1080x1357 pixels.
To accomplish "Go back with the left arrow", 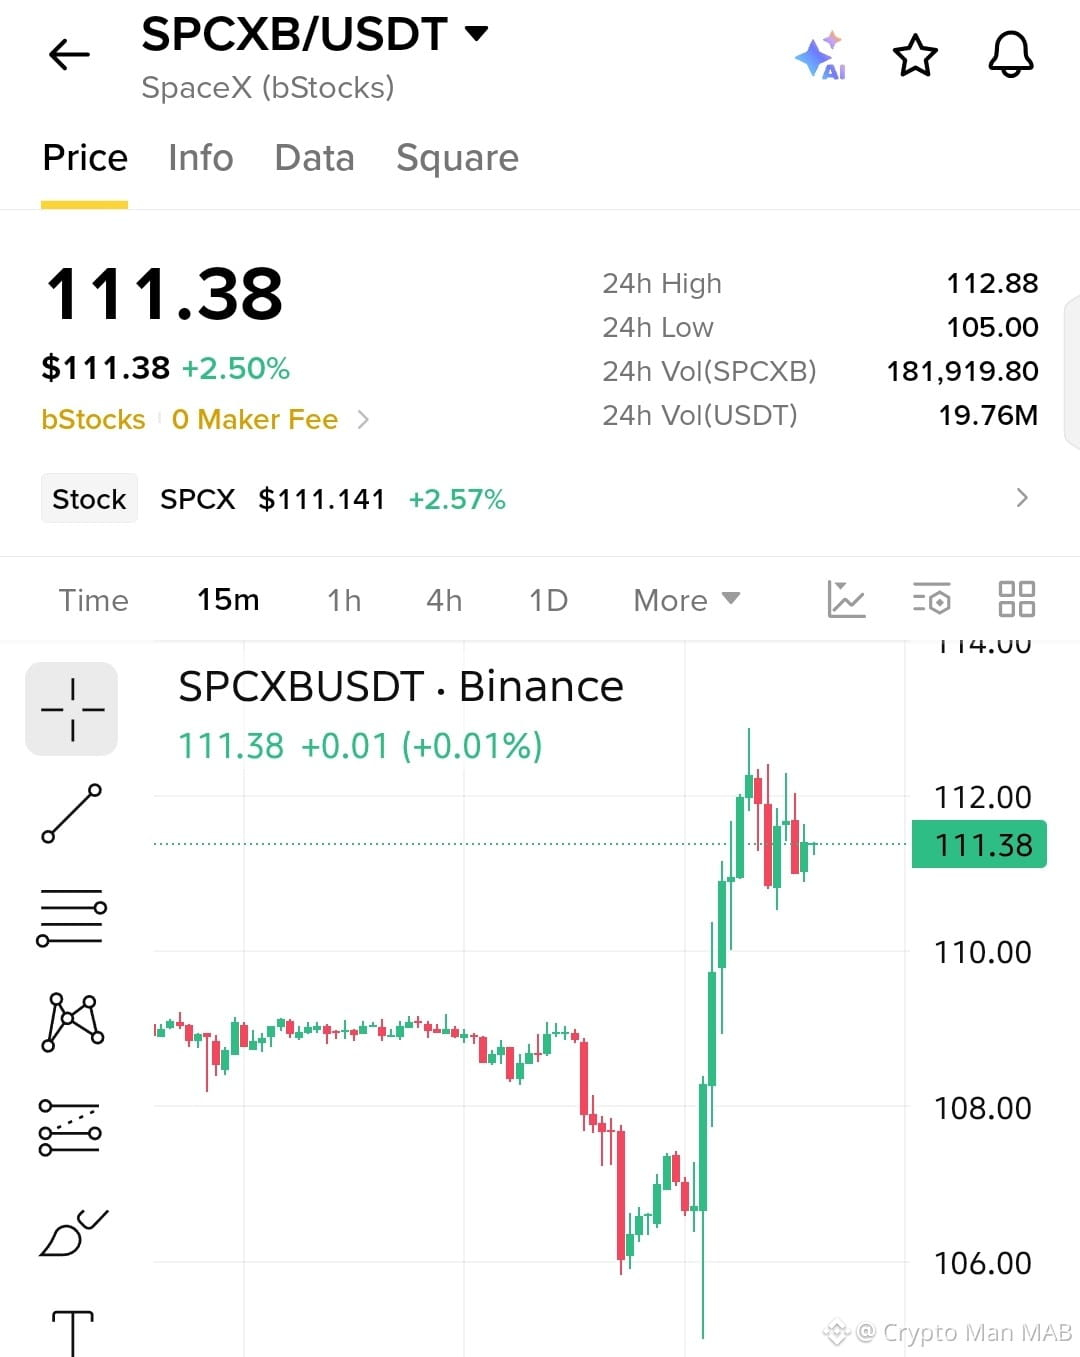I will (x=70, y=54).
